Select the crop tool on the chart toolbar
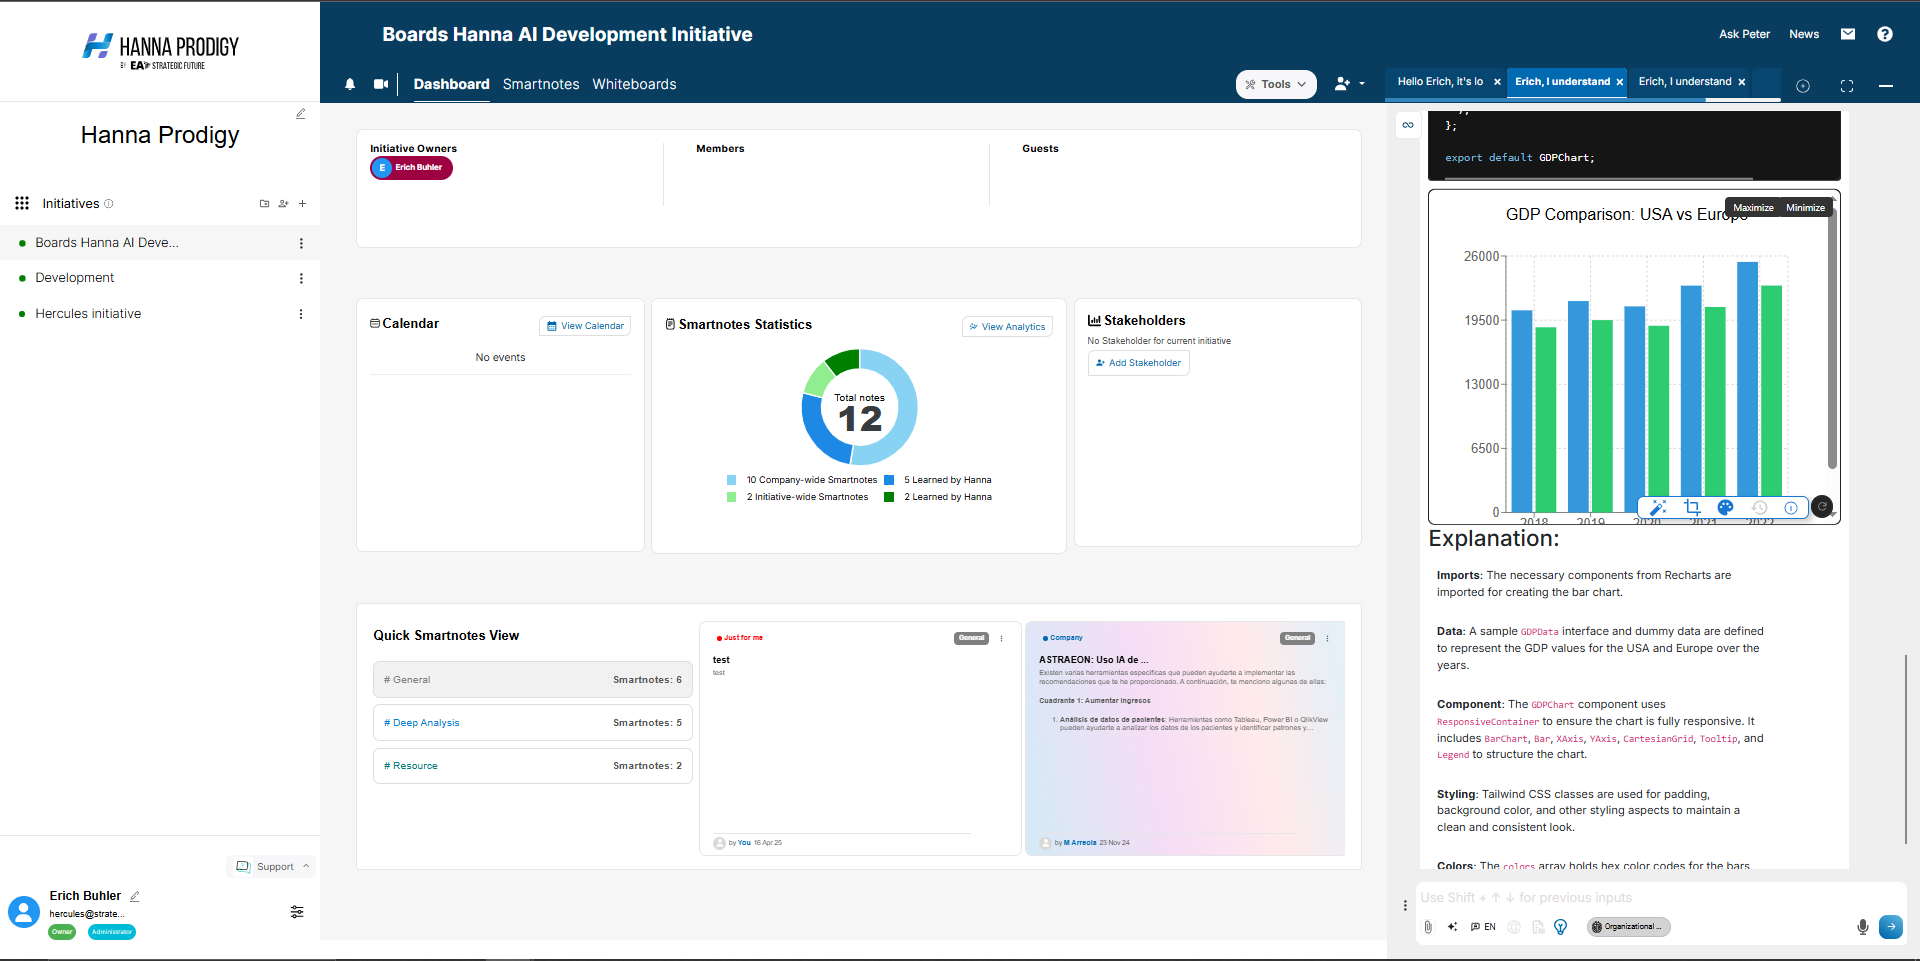The height and width of the screenshot is (961, 1920). point(1692,508)
